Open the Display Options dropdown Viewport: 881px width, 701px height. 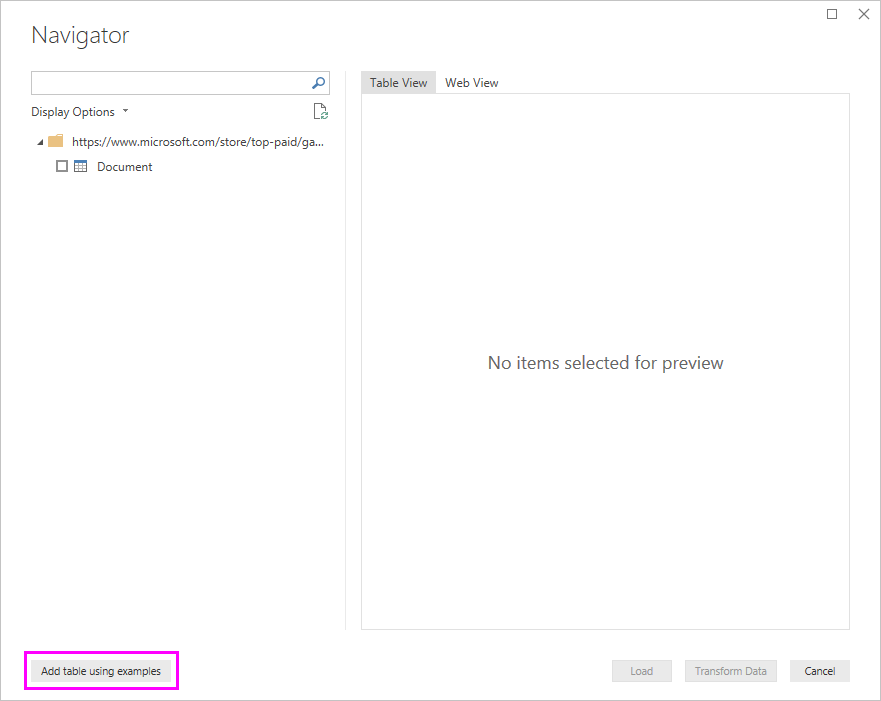point(80,111)
